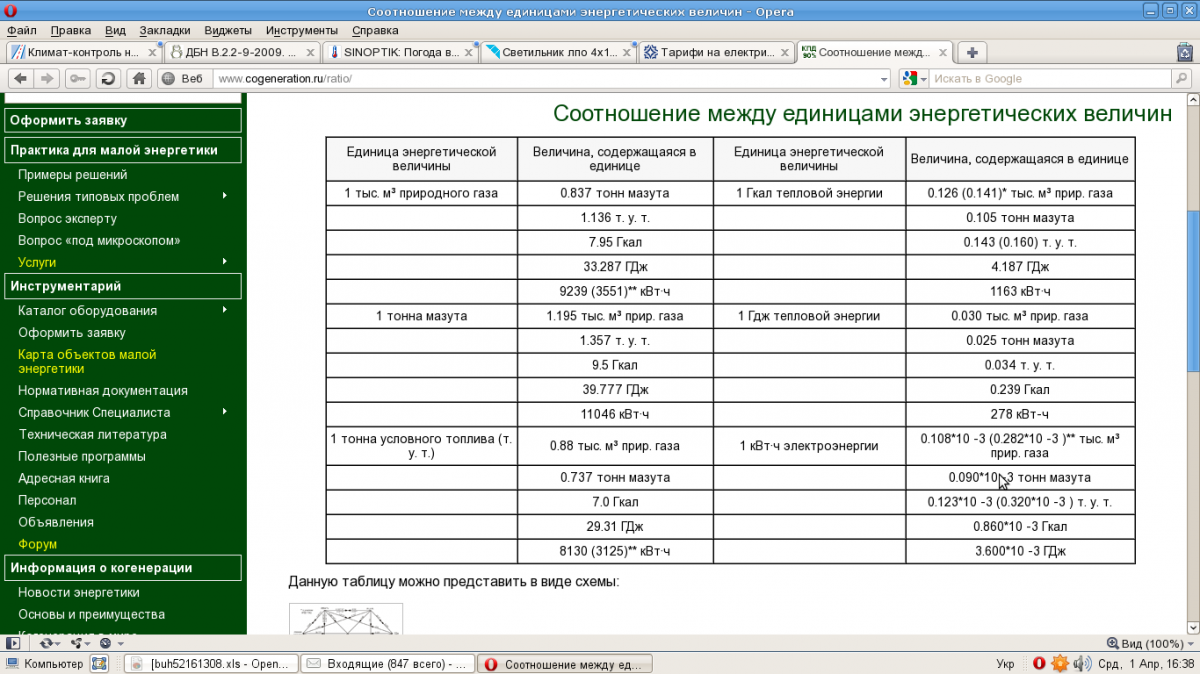The width and height of the screenshot is (1200, 674).
Task: Expand Справочник Специалиста submenu arrow
Action: (225, 412)
